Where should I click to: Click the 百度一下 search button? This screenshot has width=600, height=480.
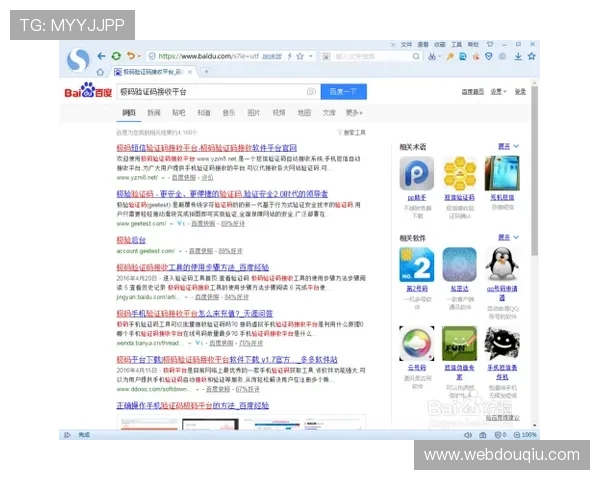[344, 92]
